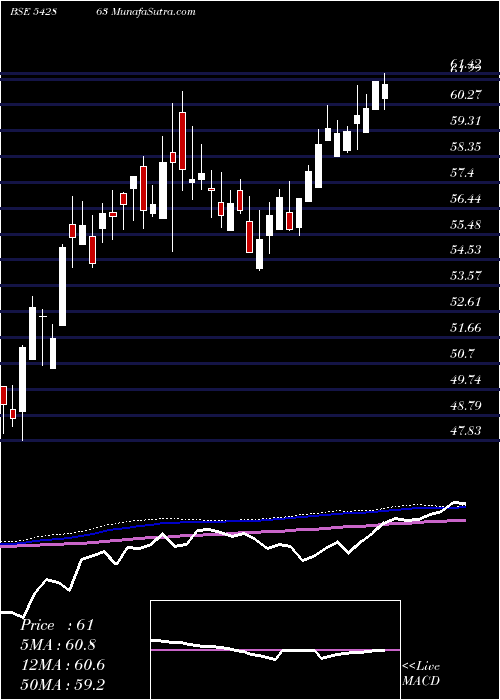Click the 59.31 price axis label
The image size is (500, 700).
click(466, 121)
